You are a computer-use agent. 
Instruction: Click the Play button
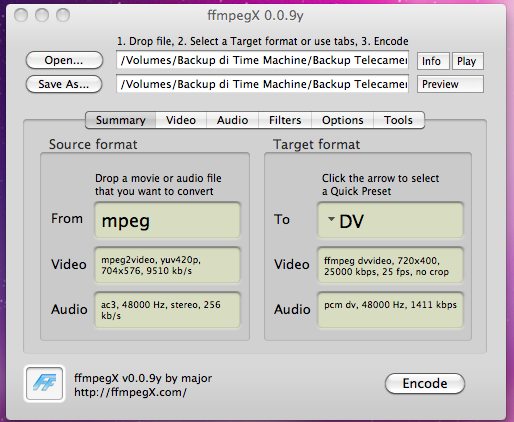pyautogui.click(x=467, y=61)
